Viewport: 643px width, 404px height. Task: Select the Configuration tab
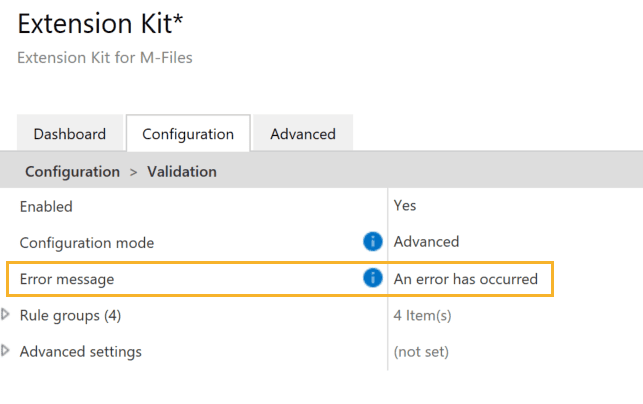coord(188,134)
